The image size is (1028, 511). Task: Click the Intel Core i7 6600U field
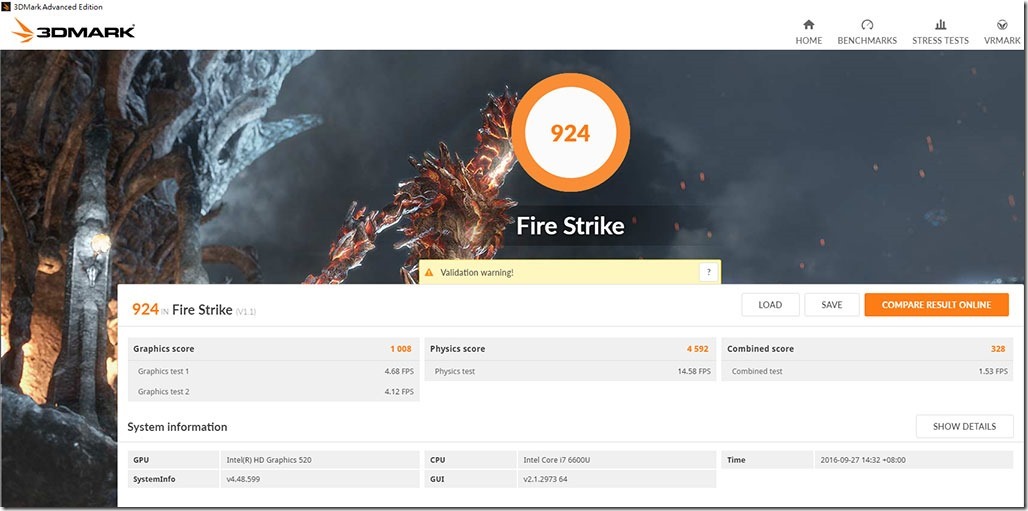pyautogui.click(x=616, y=460)
